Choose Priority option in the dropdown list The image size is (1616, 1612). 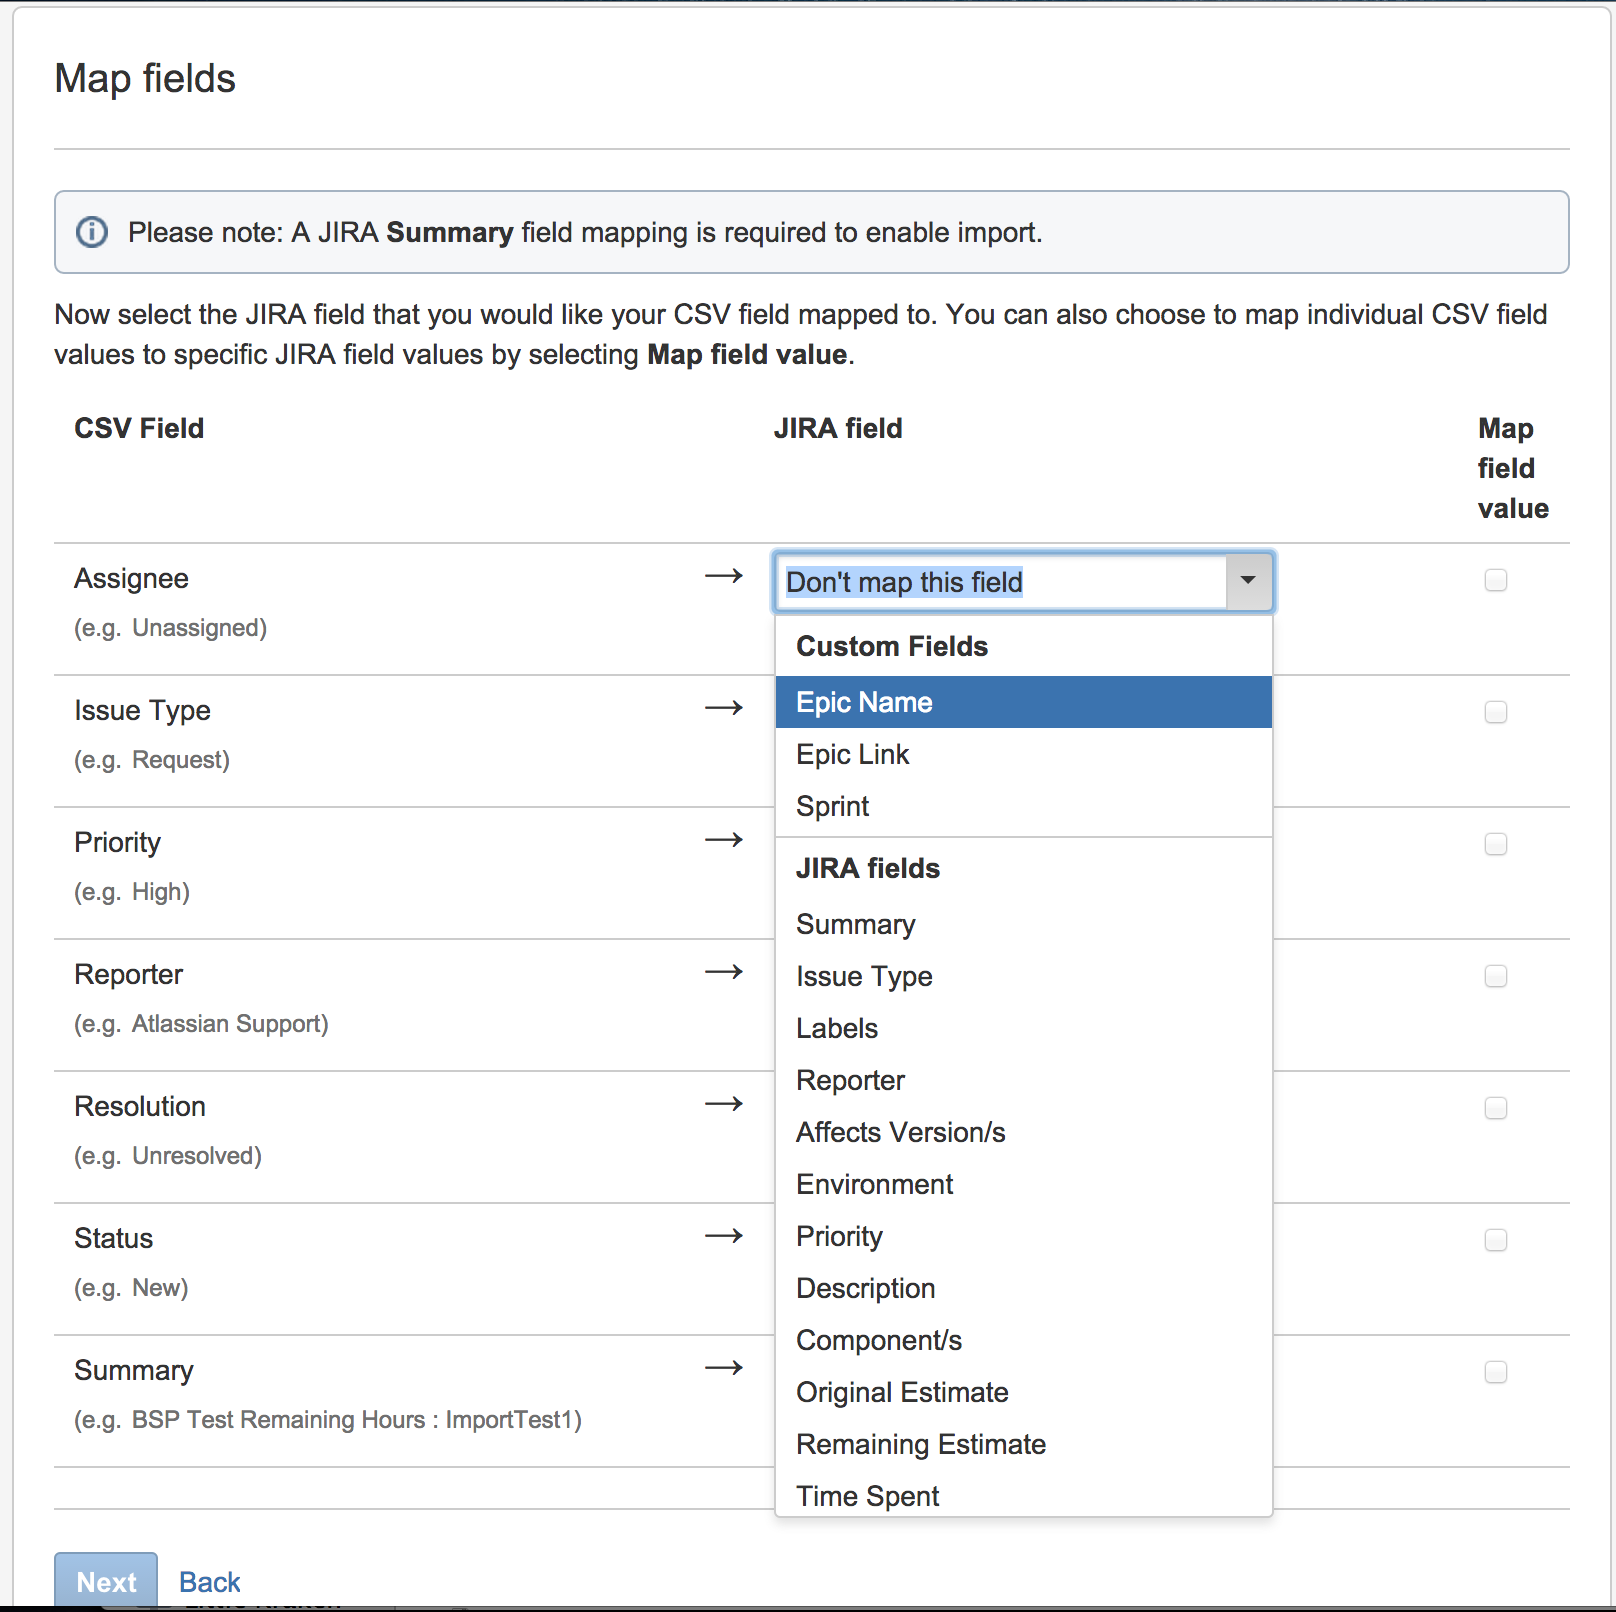[x=1023, y=1236]
